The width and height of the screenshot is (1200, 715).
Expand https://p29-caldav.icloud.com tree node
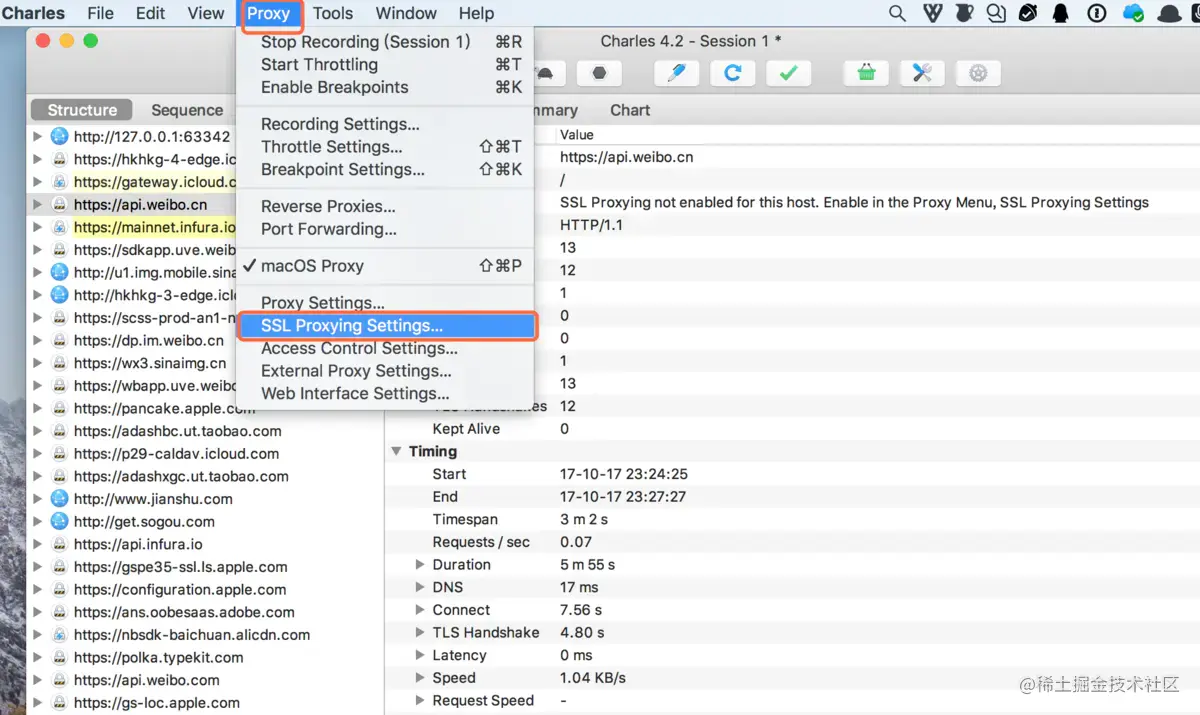pyautogui.click(x=37, y=454)
